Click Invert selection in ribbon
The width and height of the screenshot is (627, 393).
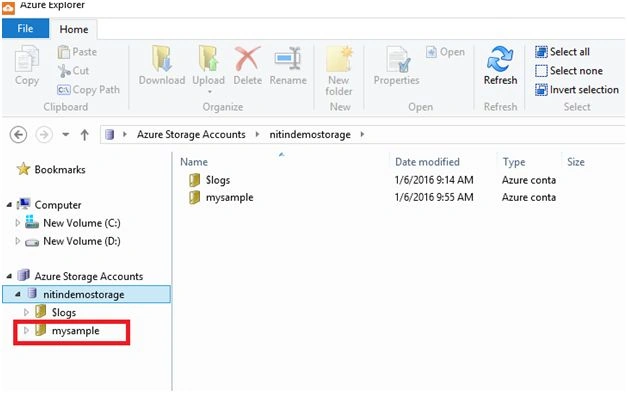pyautogui.click(x=577, y=90)
